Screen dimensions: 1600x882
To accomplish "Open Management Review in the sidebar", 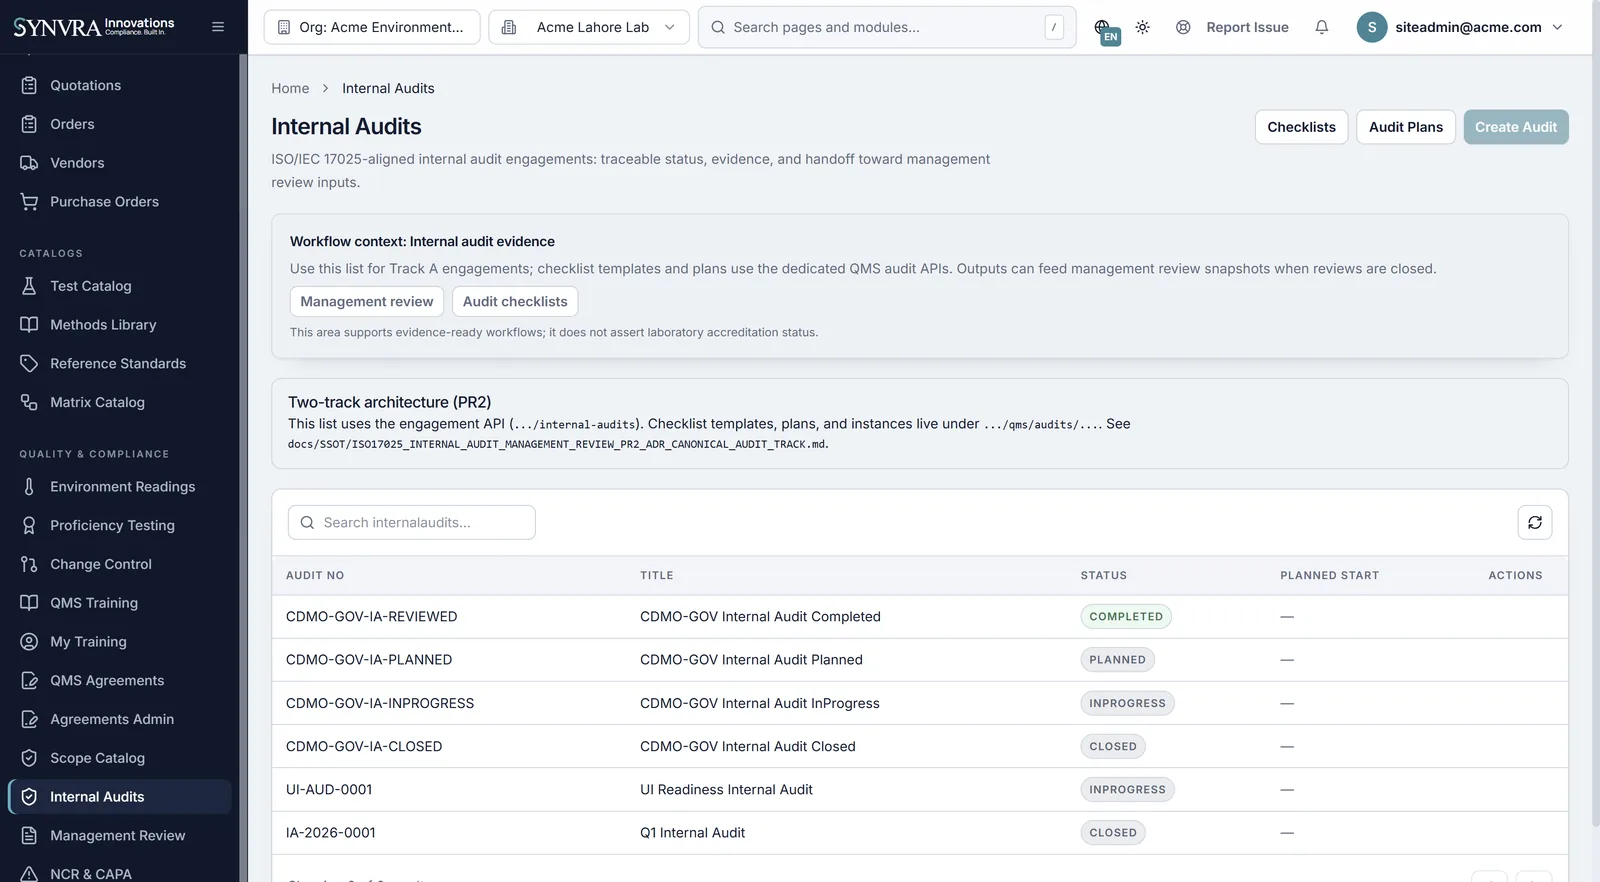I will coord(120,836).
